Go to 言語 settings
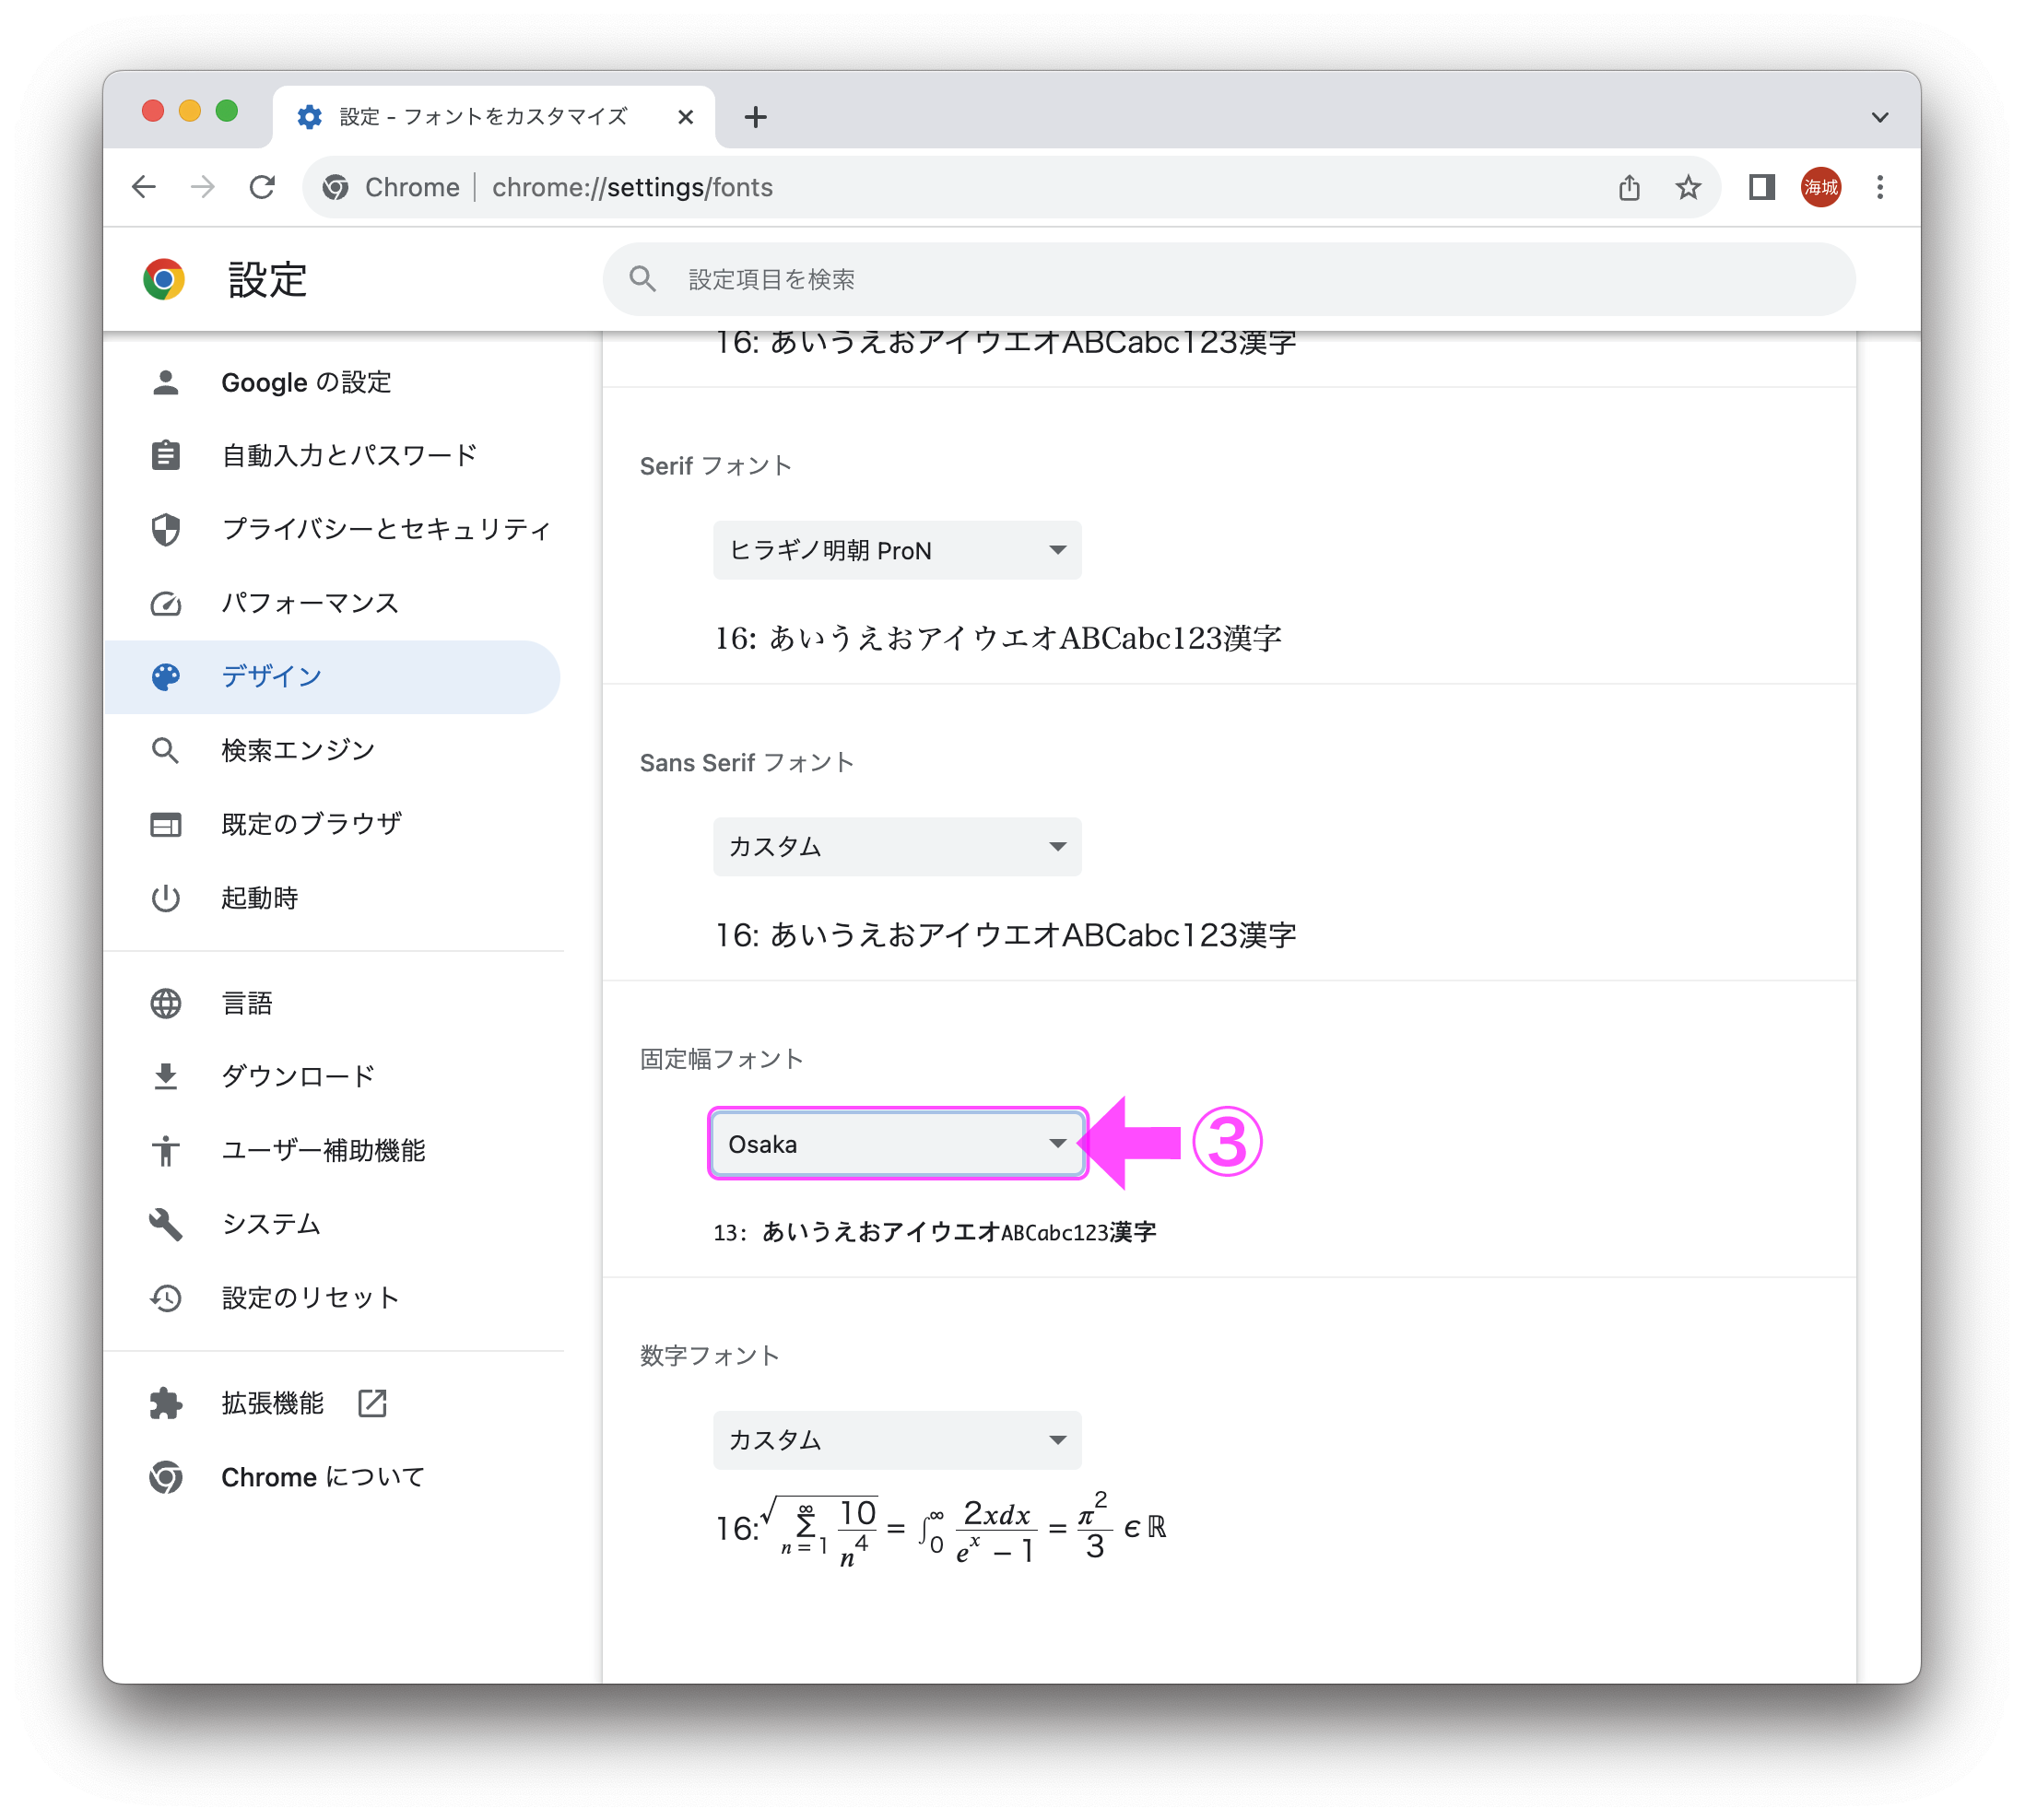2025x1820 pixels. tap(333, 1003)
